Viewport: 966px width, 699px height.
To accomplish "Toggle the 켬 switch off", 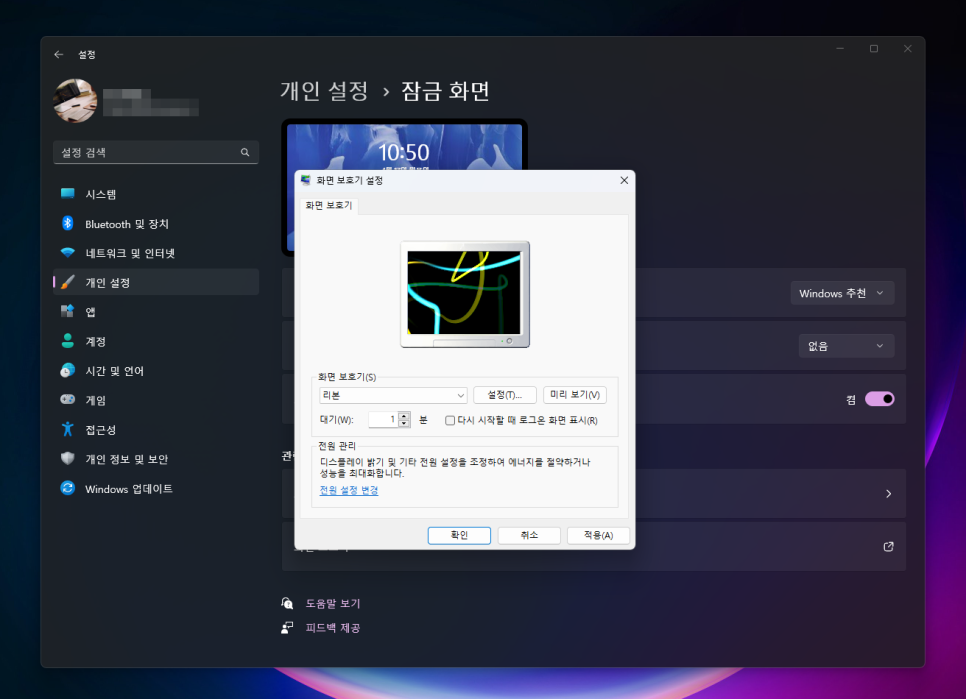I will coord(879,399).
